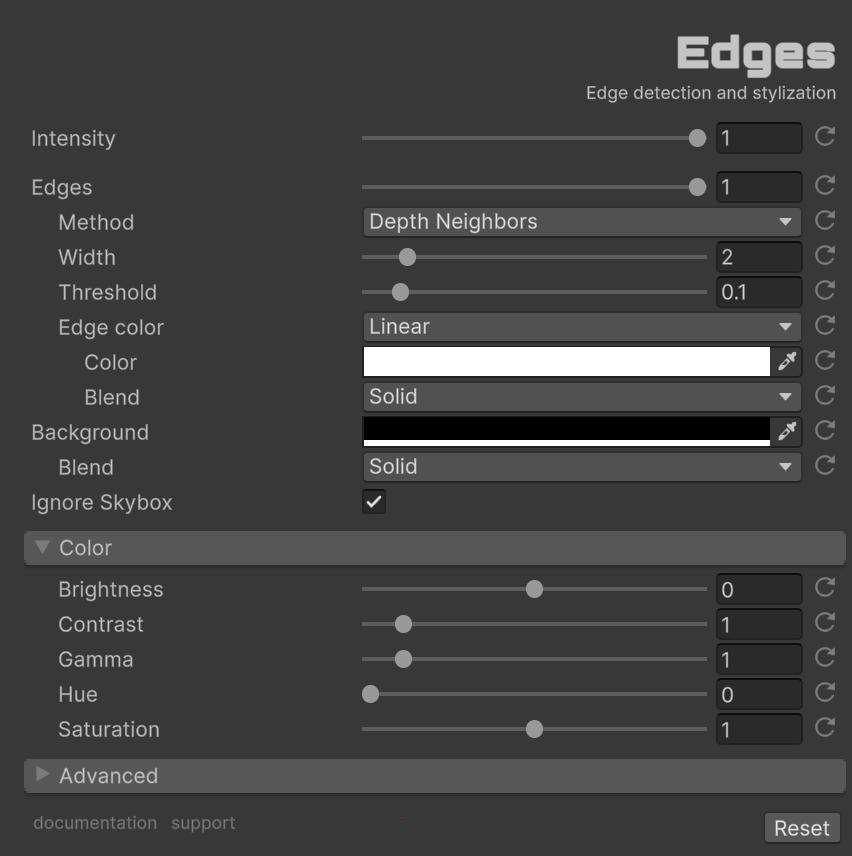Image resolution: width=852 pixels, height=856 pixels.
Task: Open the support link
Action: coord(203,823)
